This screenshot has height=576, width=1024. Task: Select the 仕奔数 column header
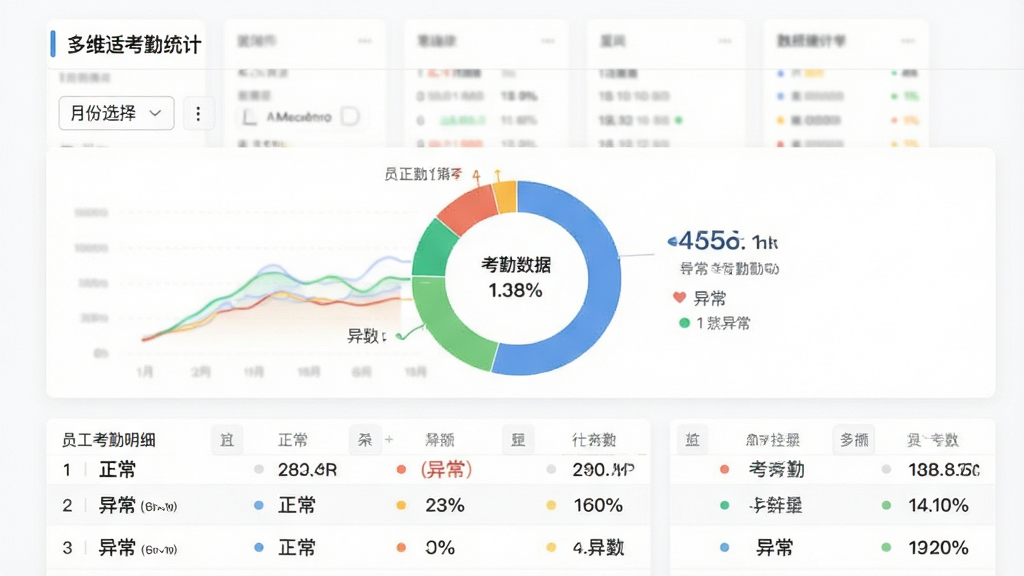[594, 440]
